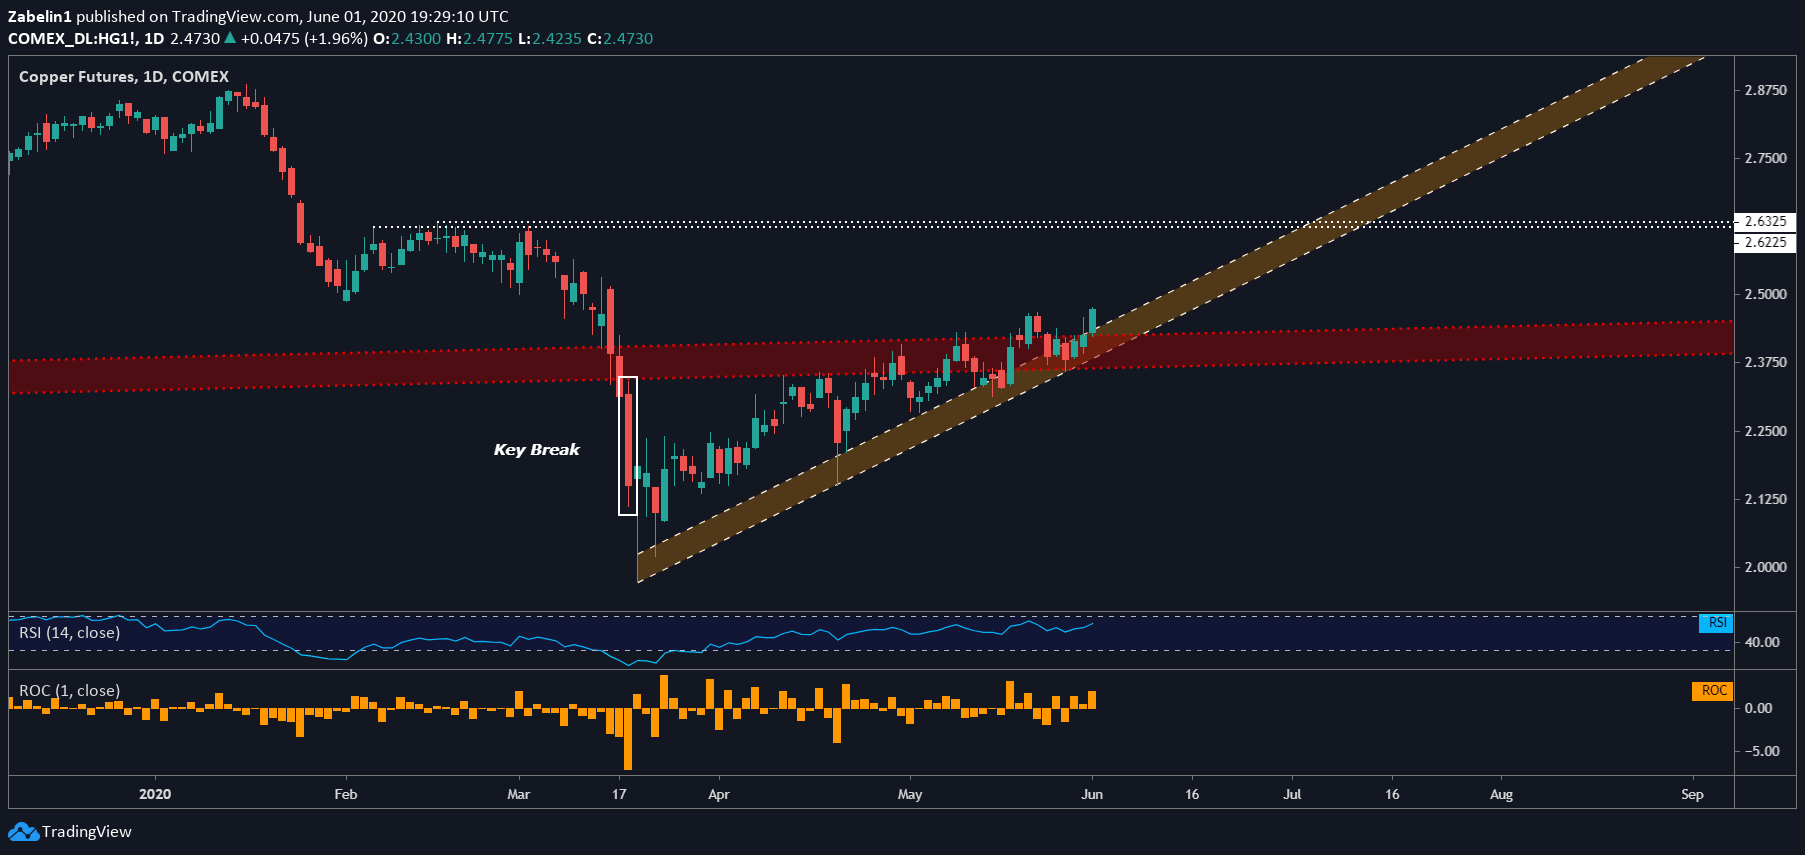
Task: Click the Mar date axis label
Action: (518, 794)
